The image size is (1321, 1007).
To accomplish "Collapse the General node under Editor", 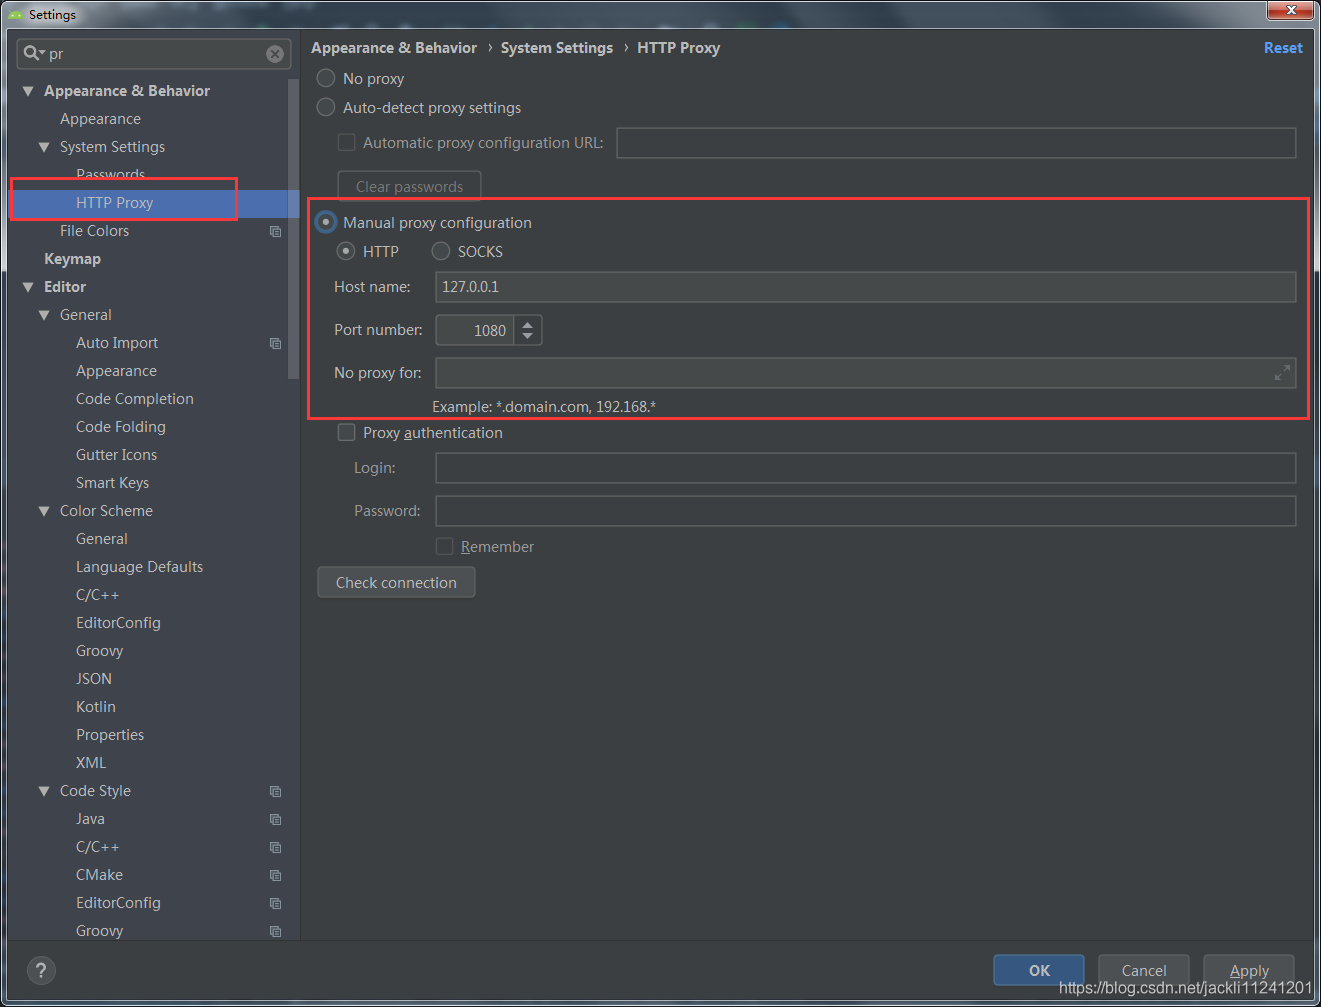I will click(x=44, y=315).
